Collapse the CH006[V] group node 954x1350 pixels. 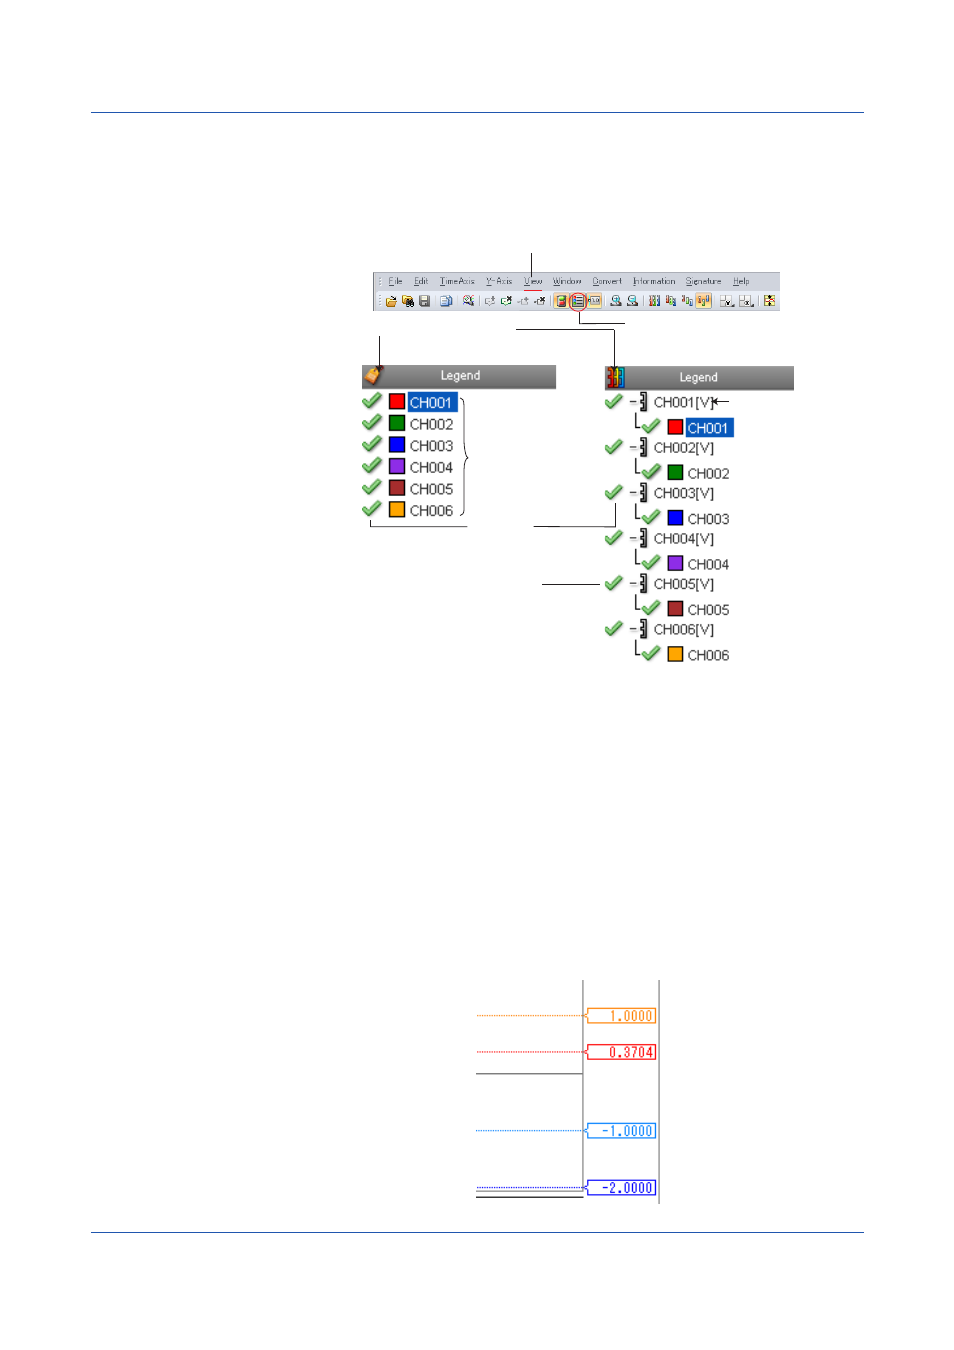pos(634,629)
